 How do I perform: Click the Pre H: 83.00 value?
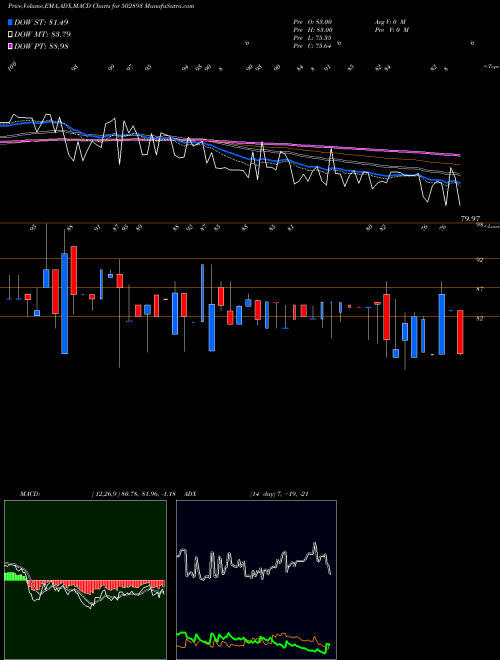click(x=313, y=30)
